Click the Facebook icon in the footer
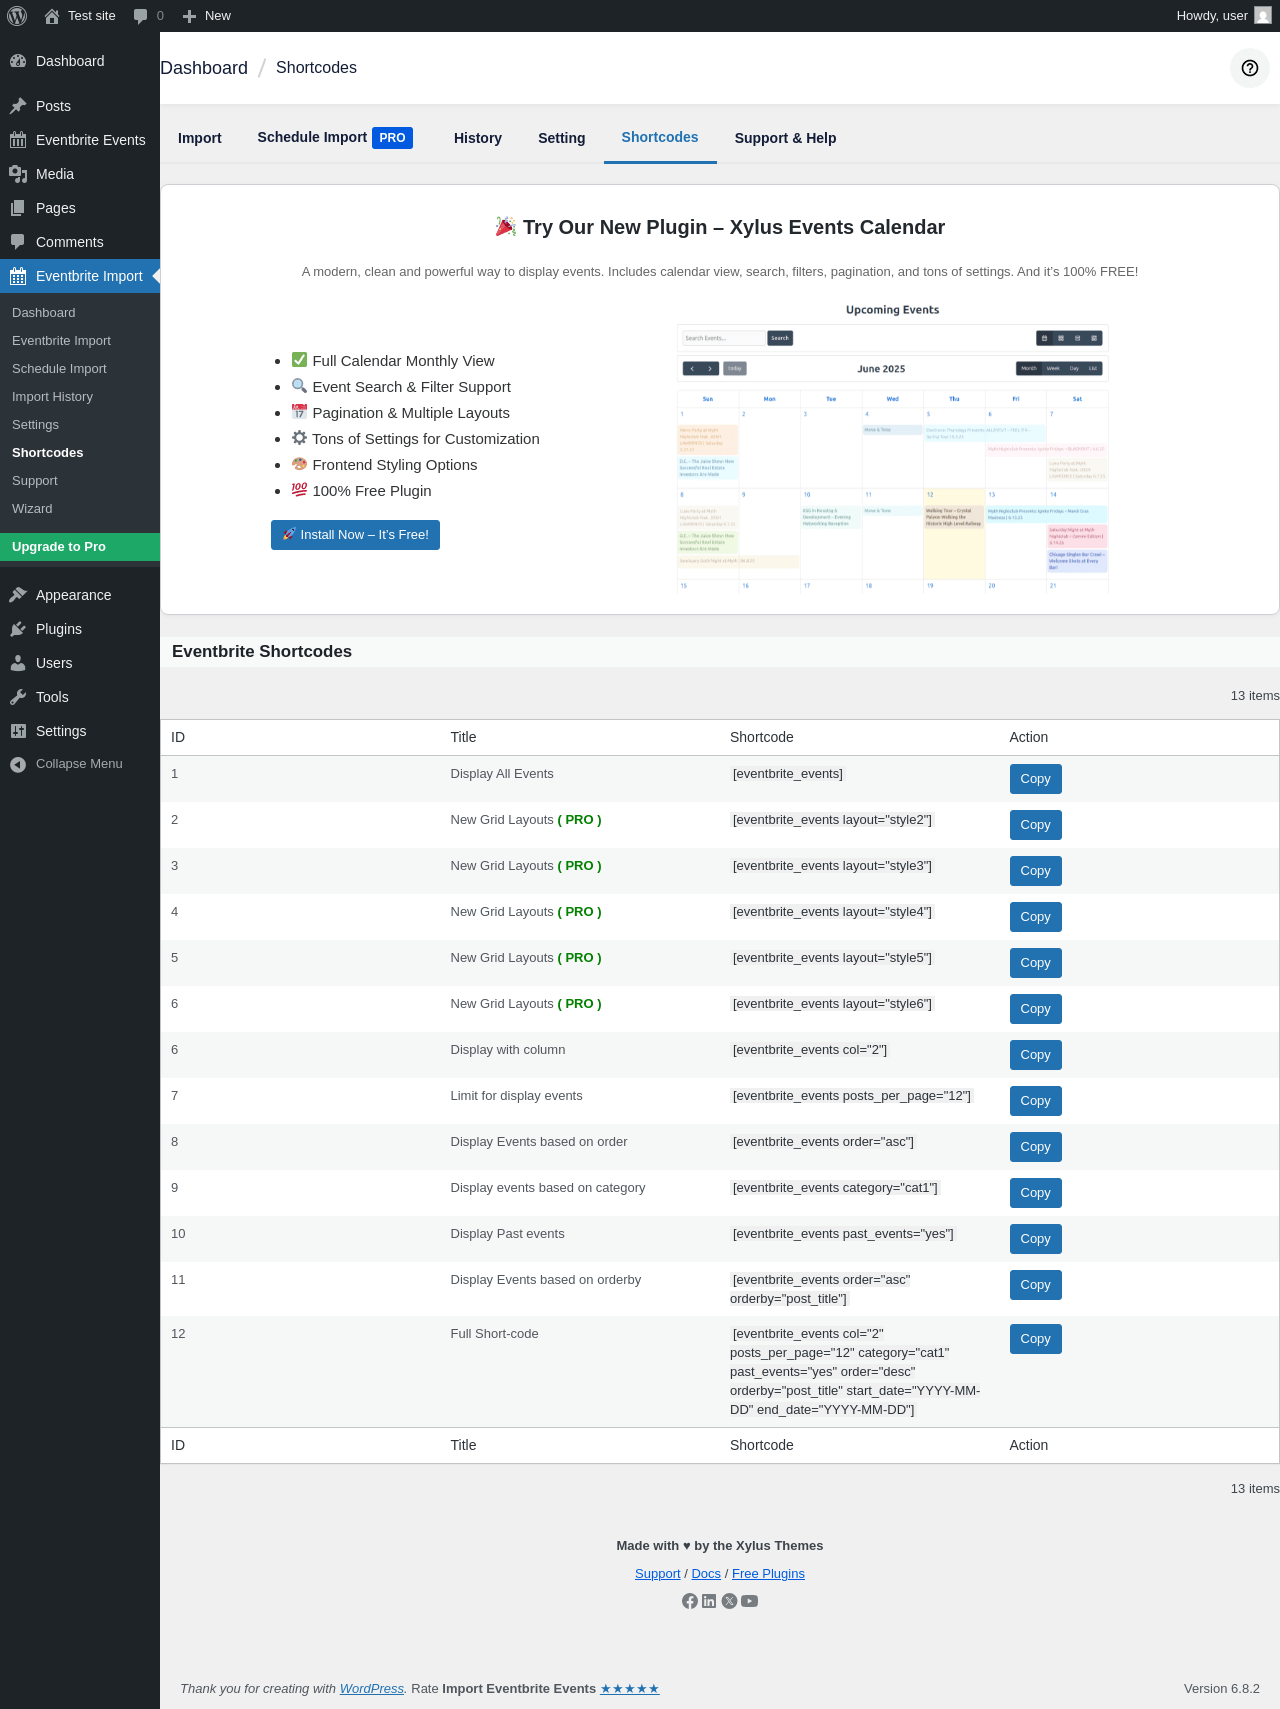Screen dimensions: 1280x1709 coord(690,1601)
